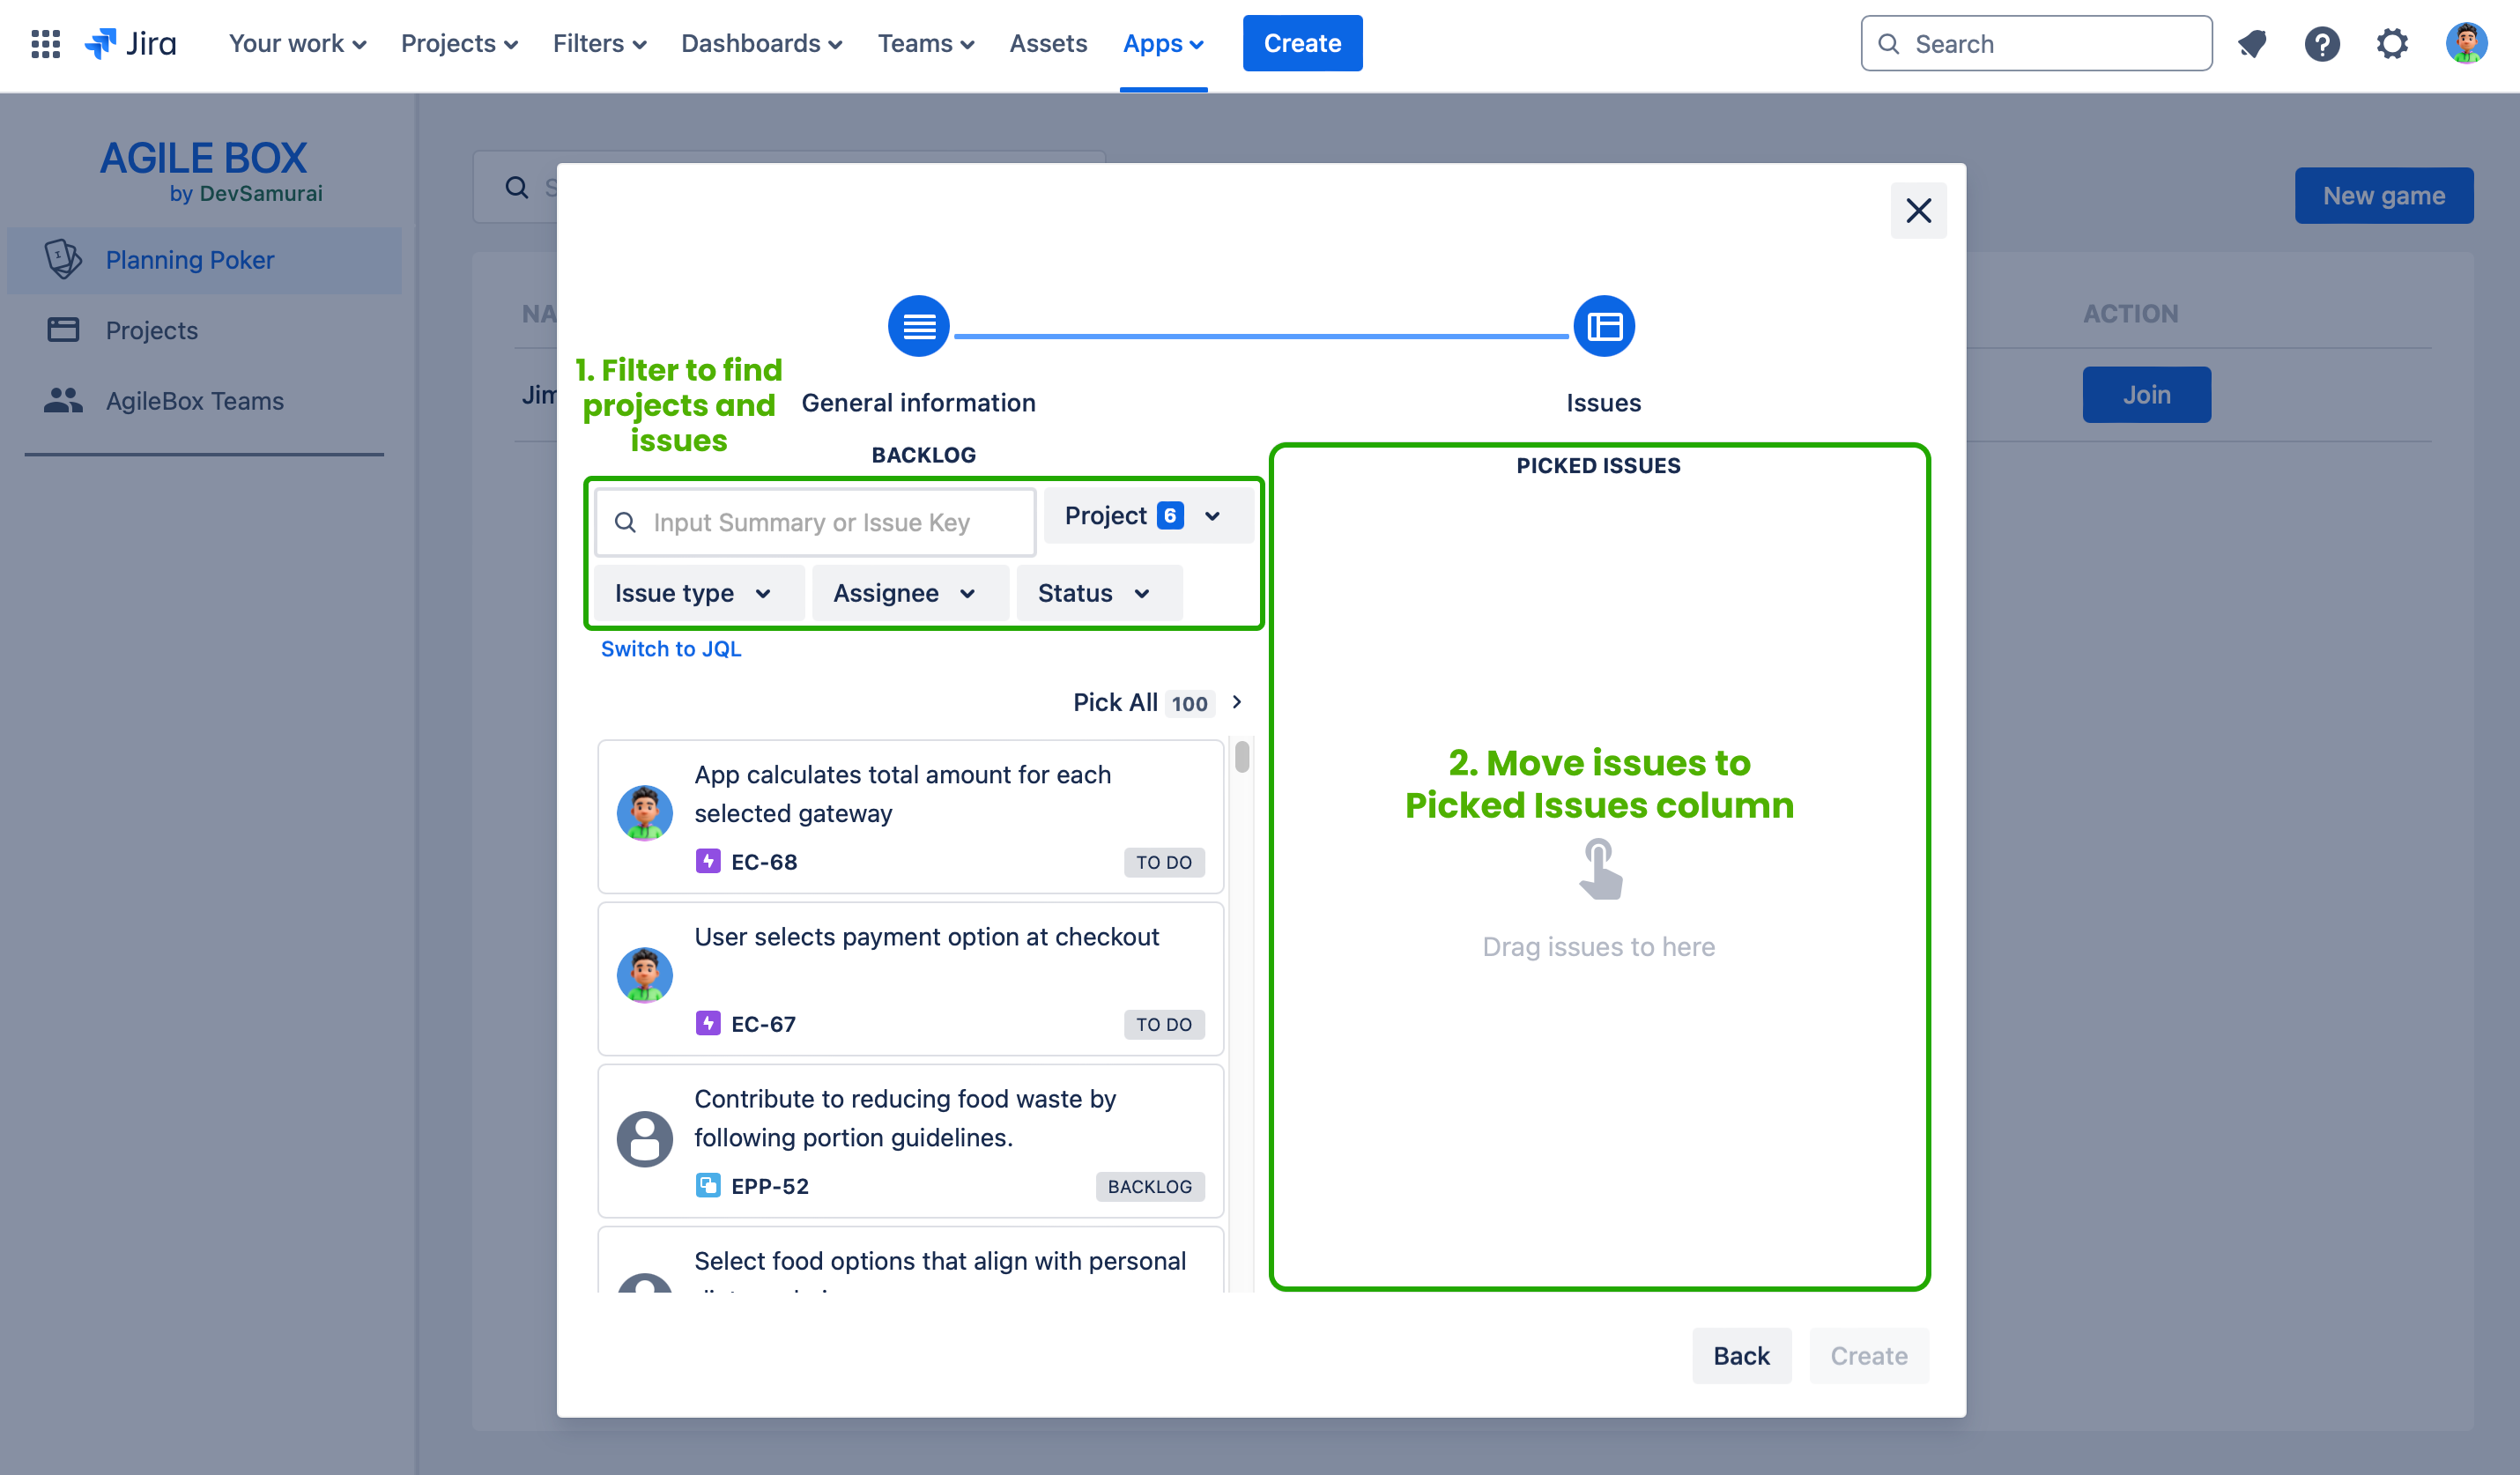Open the notifications bell icon
This screenshot has width=2520, height=1475.
(x=2252, y=43)
